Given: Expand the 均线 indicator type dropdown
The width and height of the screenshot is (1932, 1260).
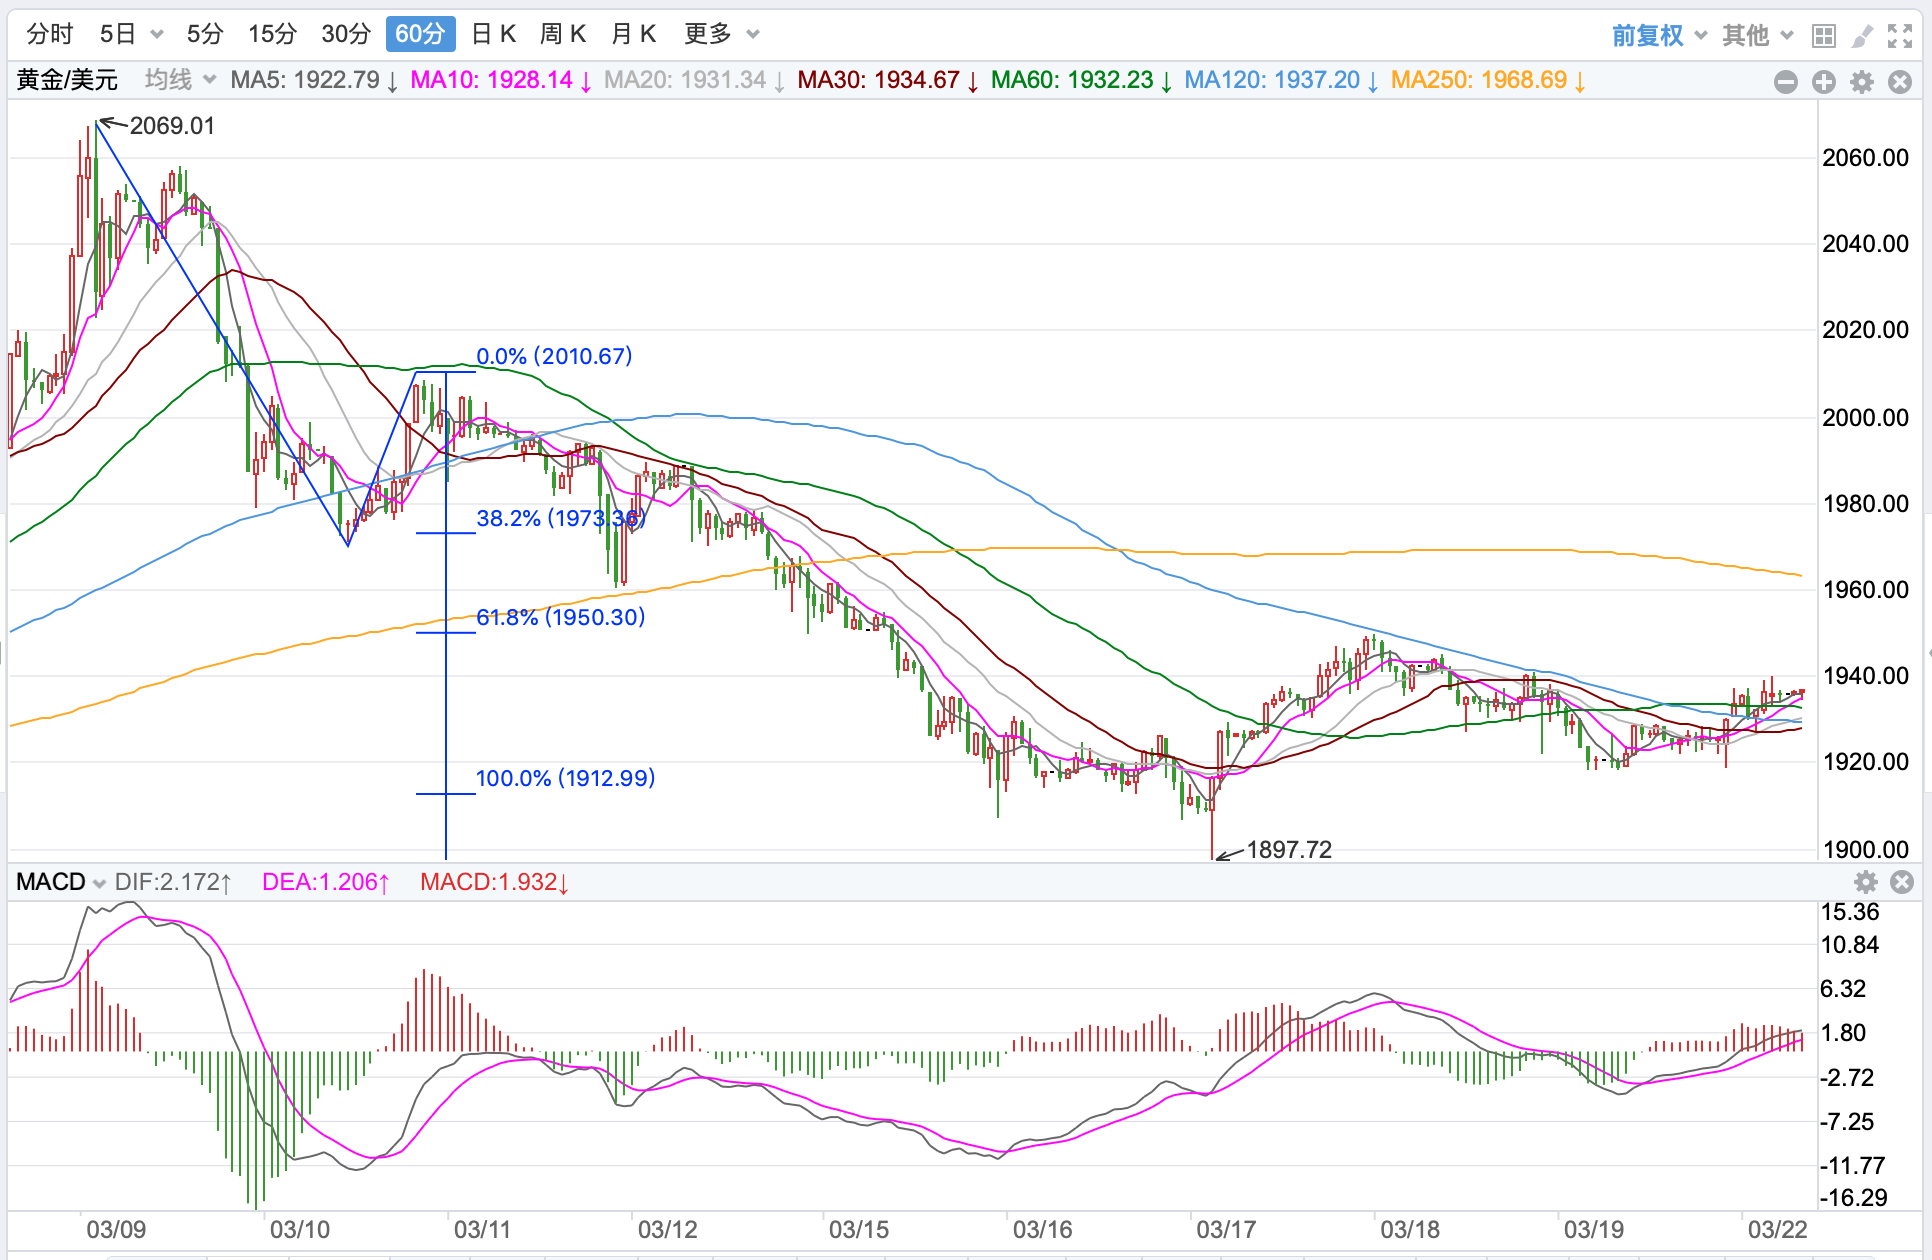Looking at the screenshot, I should pyautogui.click(x=180, y=80).
